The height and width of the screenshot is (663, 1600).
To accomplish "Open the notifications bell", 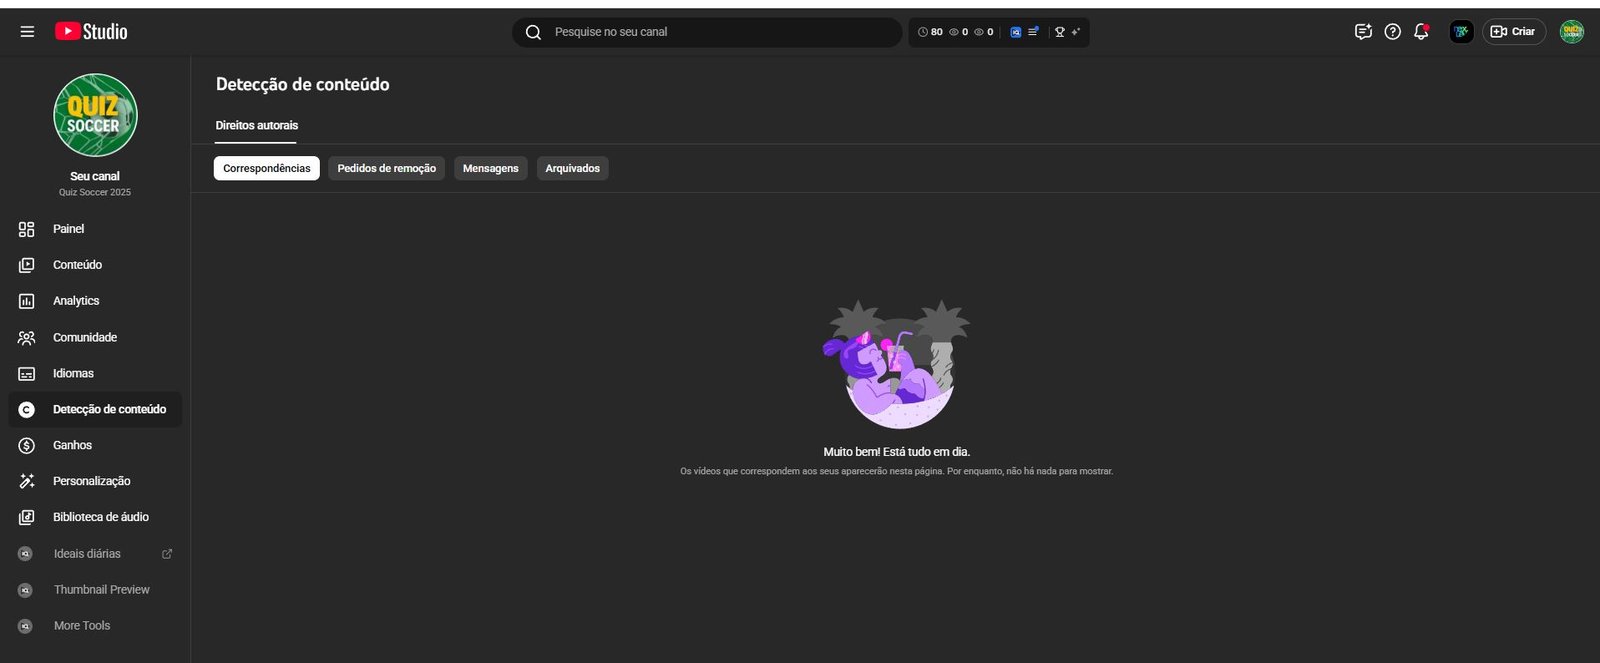I will tap(1421, 32).
